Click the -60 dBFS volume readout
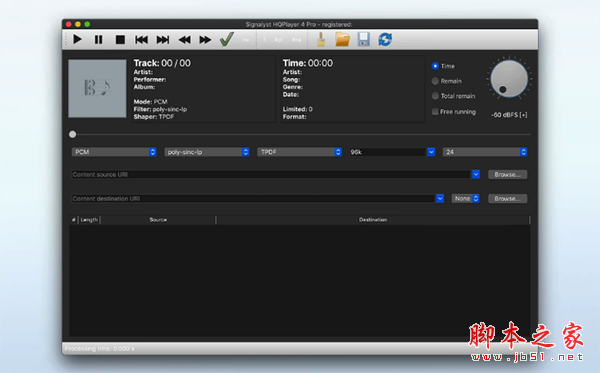The height and width of the screenshot is (373, 600). [509, 115]
